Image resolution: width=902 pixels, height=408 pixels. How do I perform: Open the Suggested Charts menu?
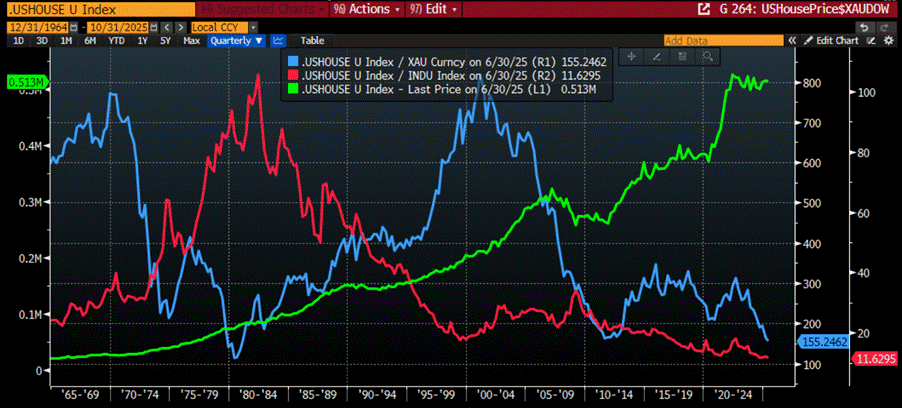click(262, 9)
